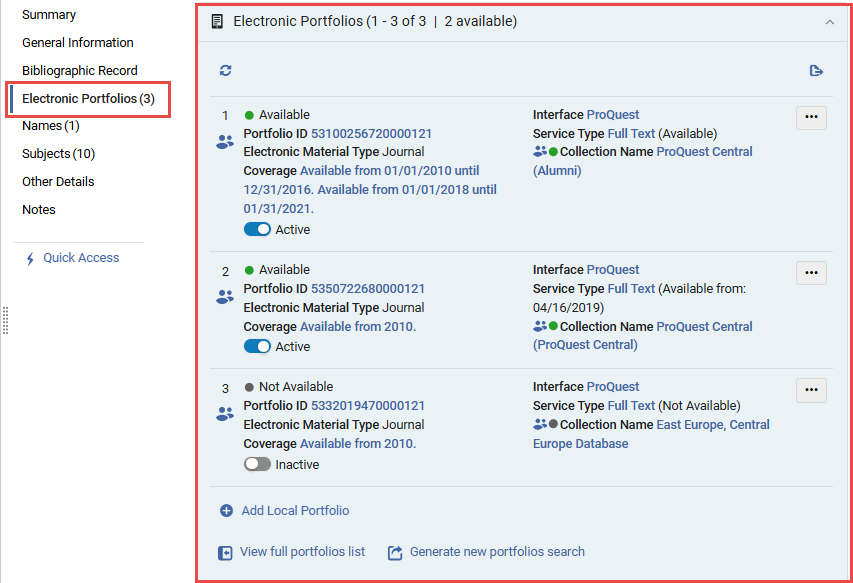Image resolution: width=853 pixels, height=583 pixels.
Task: Click the export portfolios list icon
Action: pos(816,70)
